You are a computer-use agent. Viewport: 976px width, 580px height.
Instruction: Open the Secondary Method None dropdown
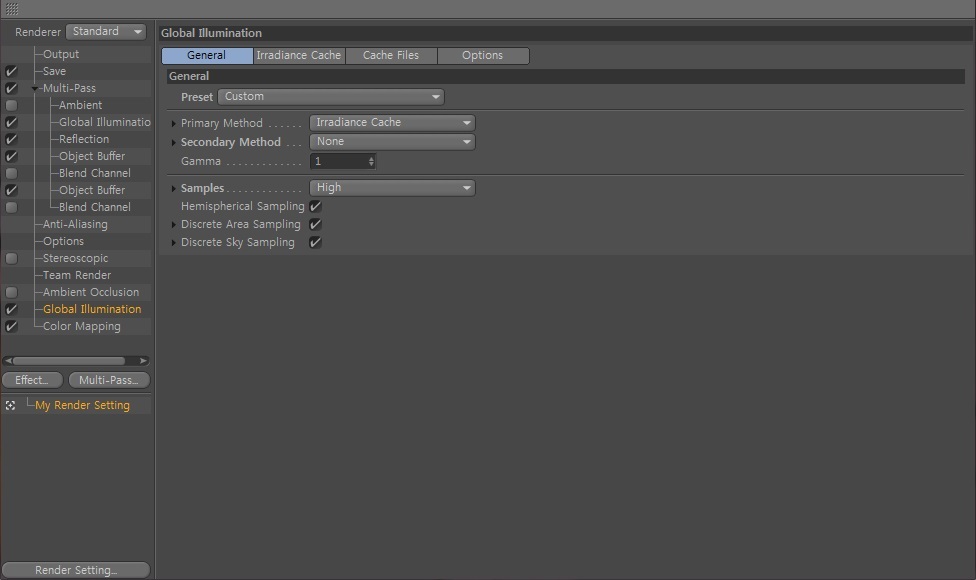click(392, 142)
